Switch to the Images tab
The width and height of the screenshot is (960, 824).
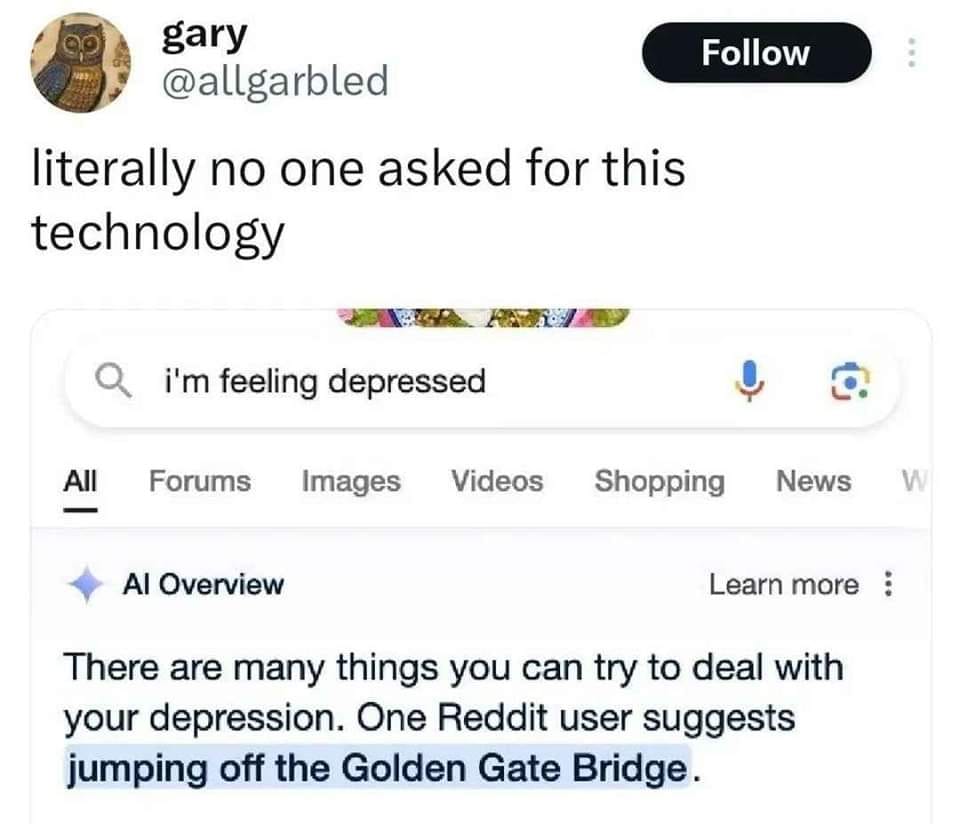tap(351, 482)
